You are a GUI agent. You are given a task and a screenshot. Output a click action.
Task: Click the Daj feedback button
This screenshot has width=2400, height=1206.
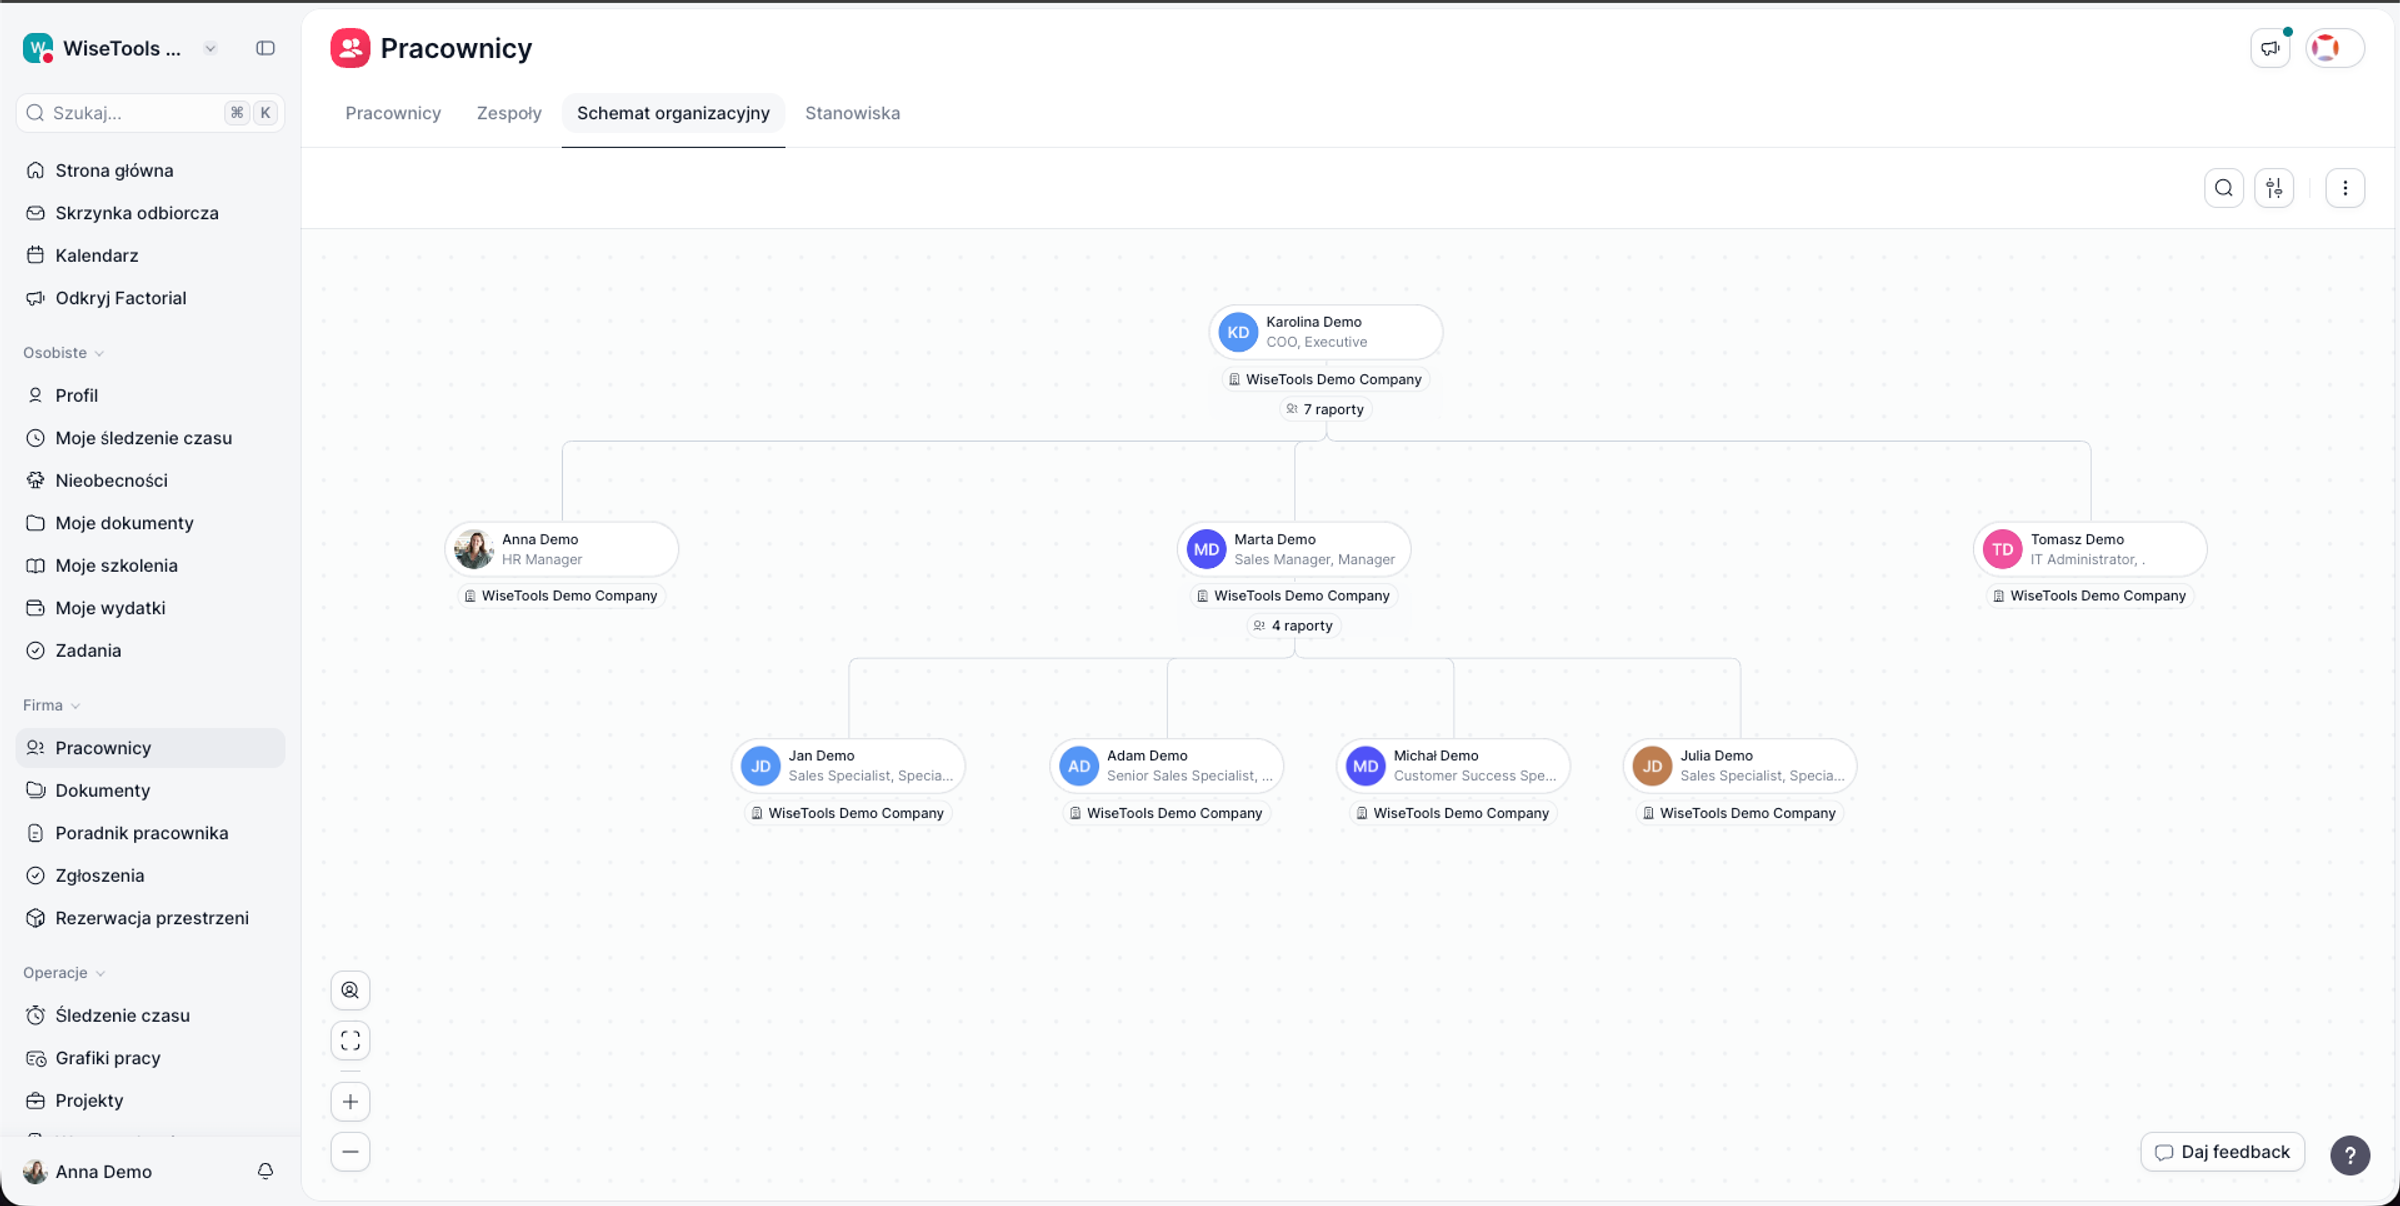coord(2222,1152)
